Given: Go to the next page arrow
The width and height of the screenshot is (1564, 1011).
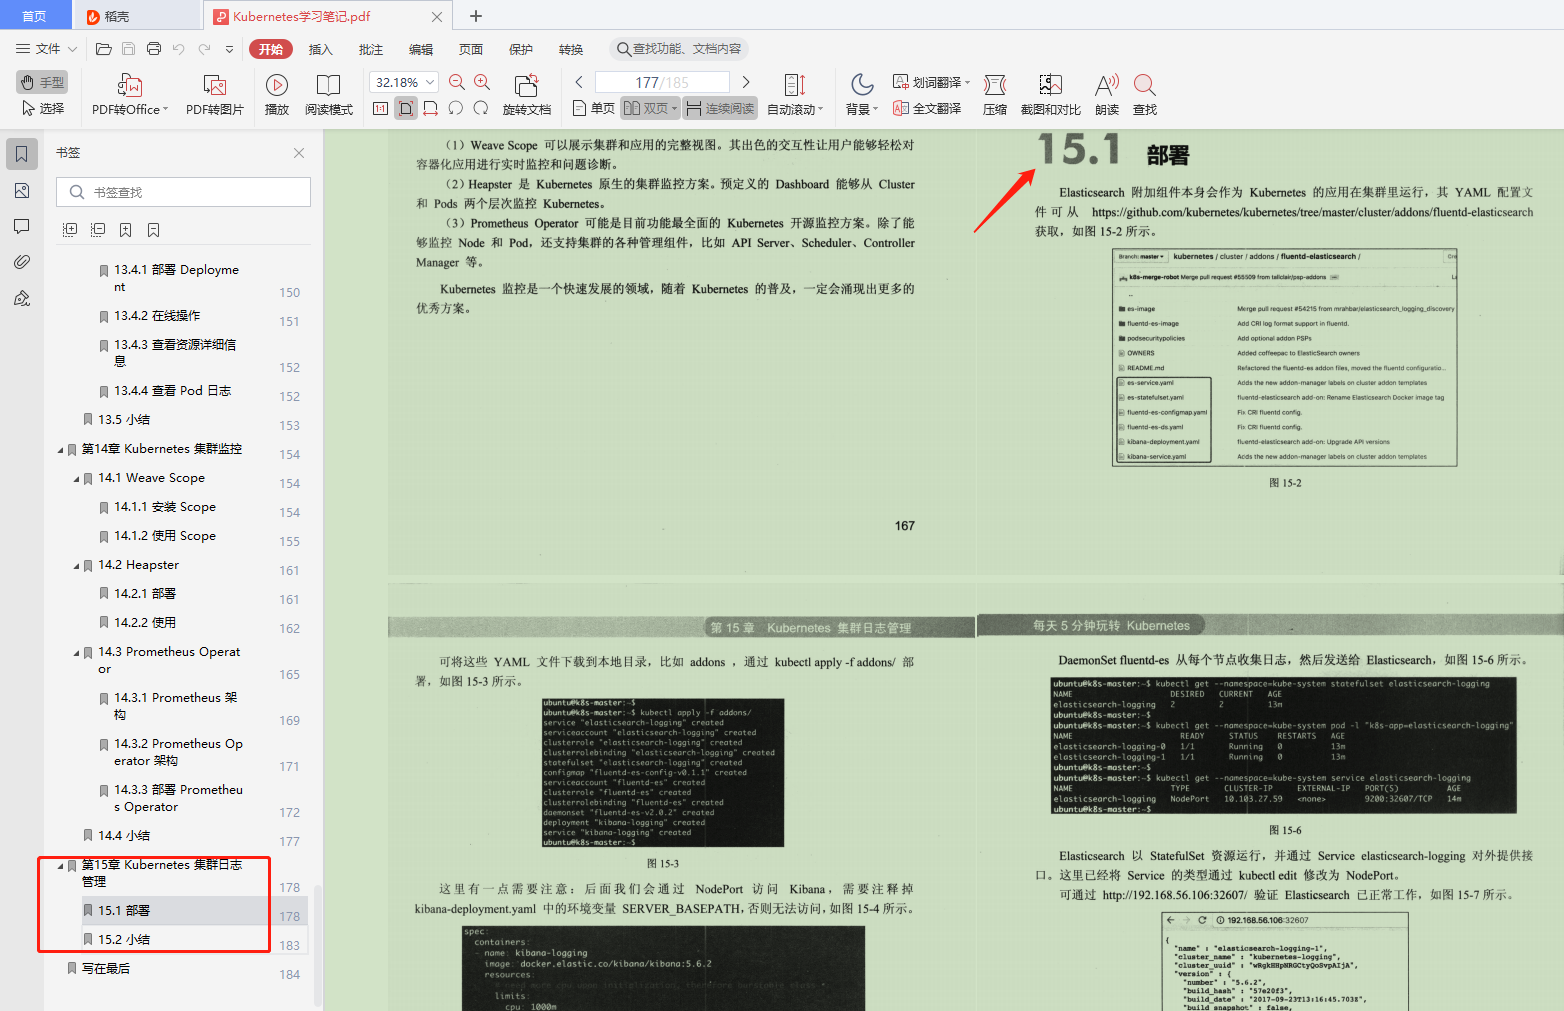Looking at the screenshot, I should [x=745, y=82].
